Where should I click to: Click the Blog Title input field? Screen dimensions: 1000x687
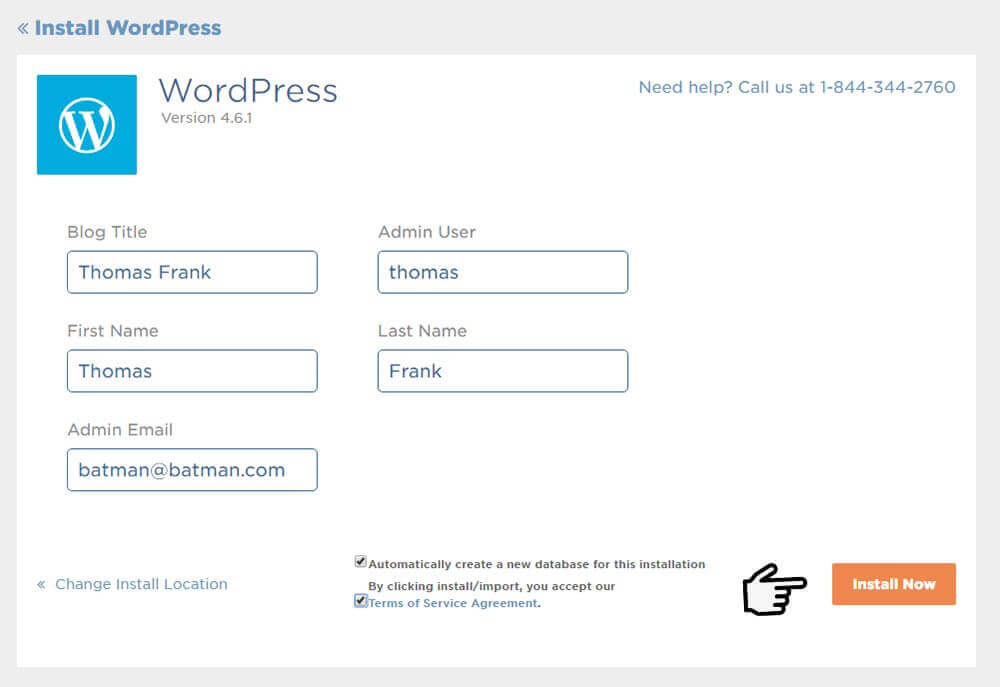click(192, 272)
